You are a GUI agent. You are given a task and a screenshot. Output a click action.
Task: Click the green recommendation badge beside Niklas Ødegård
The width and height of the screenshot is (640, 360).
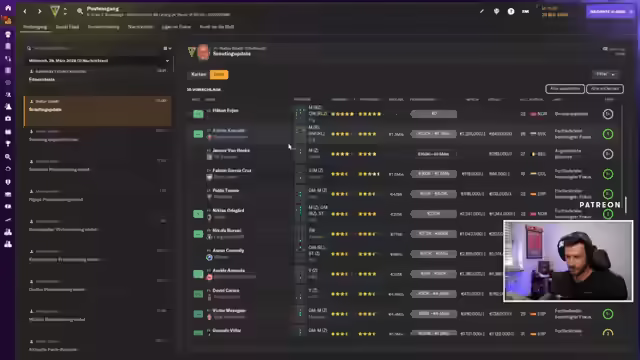click(x=198, y=214)
